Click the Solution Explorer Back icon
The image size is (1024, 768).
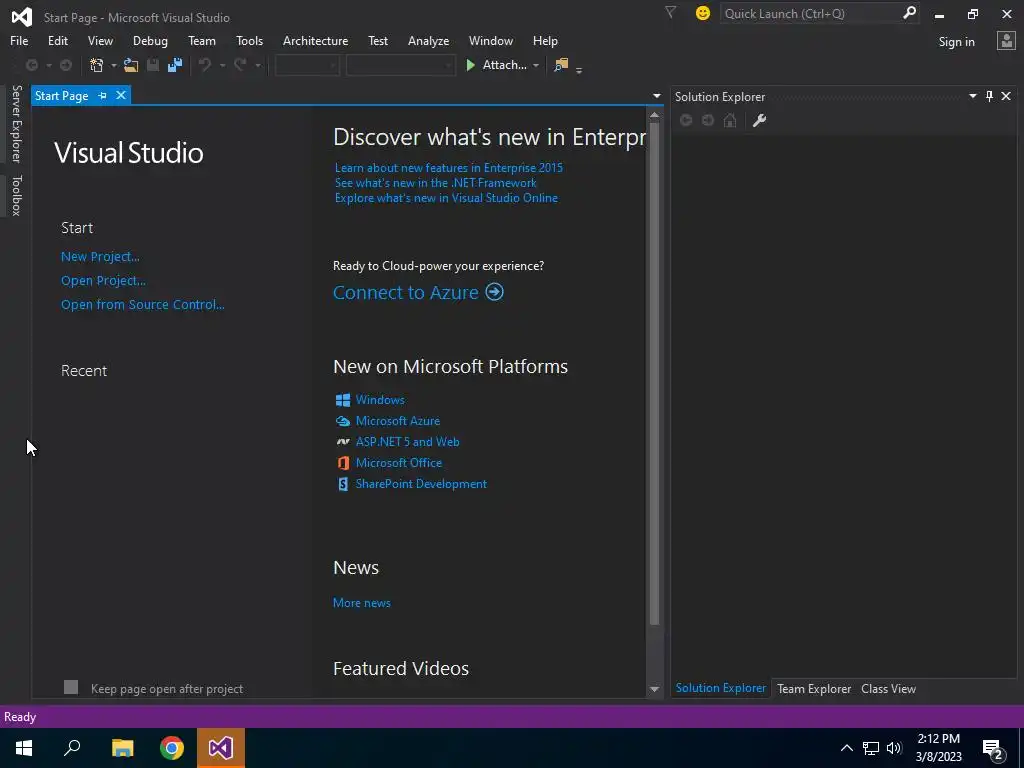[686, 120]
